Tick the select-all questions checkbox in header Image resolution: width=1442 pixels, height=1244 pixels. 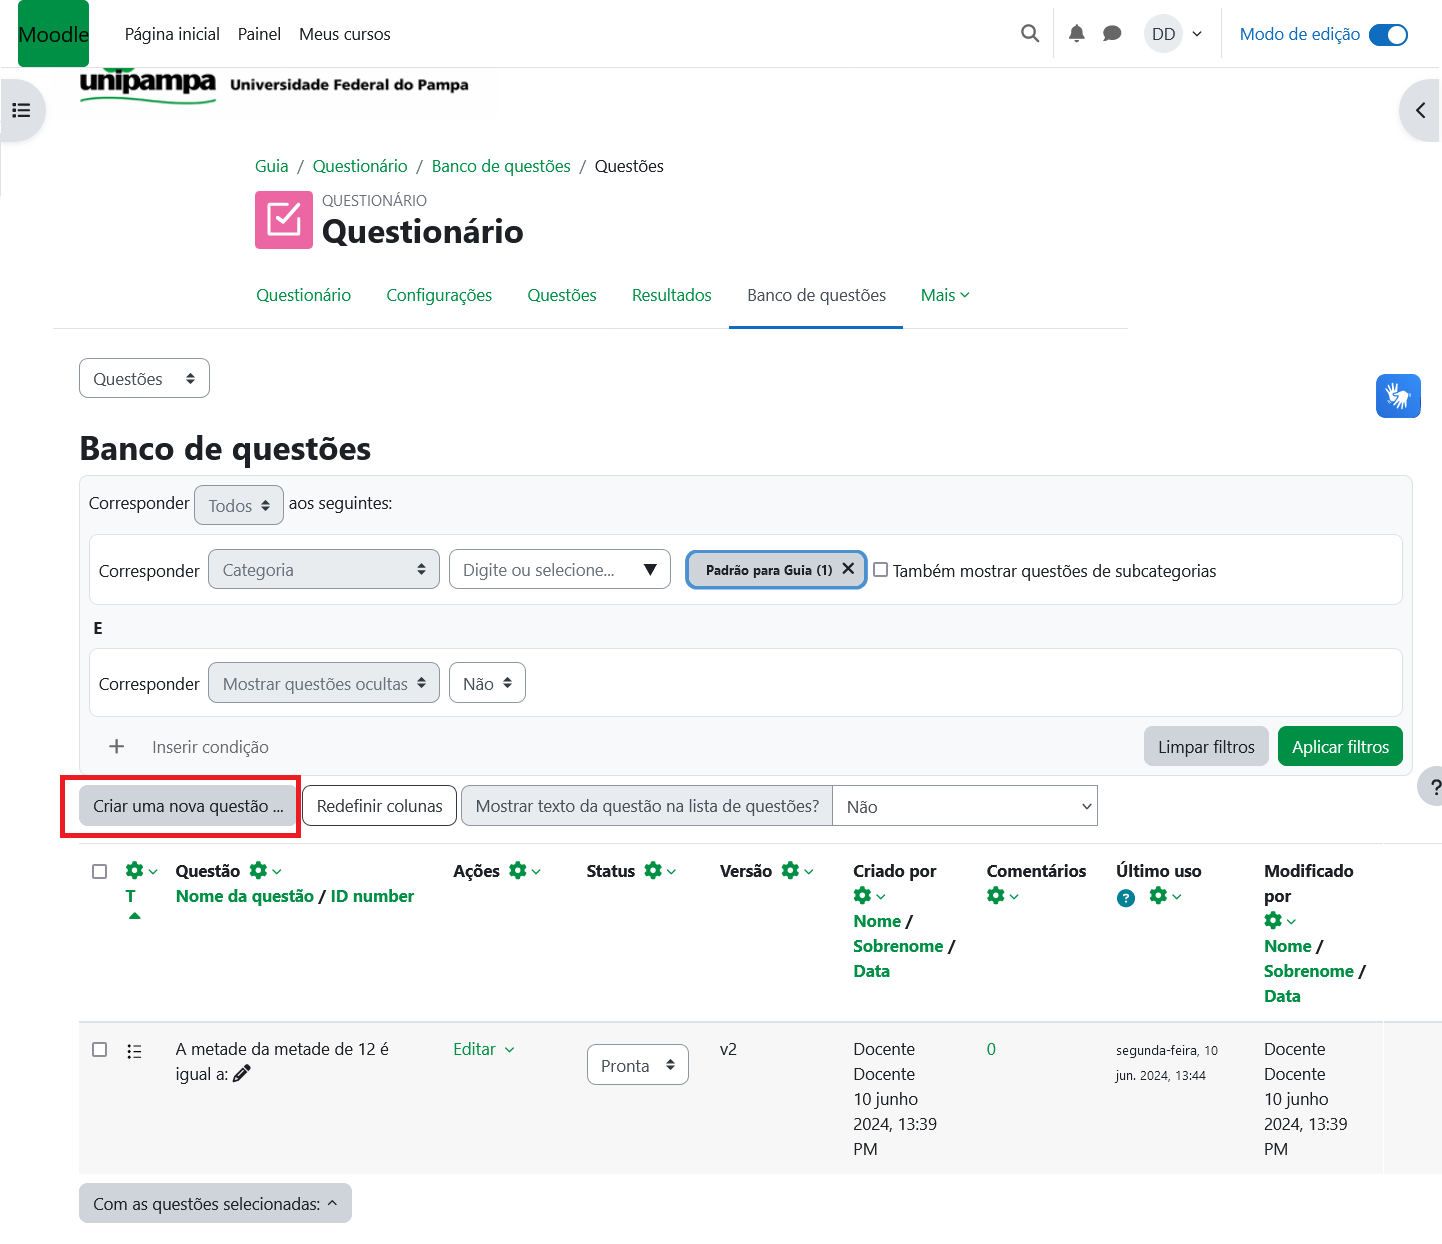[x=100, y=871]
